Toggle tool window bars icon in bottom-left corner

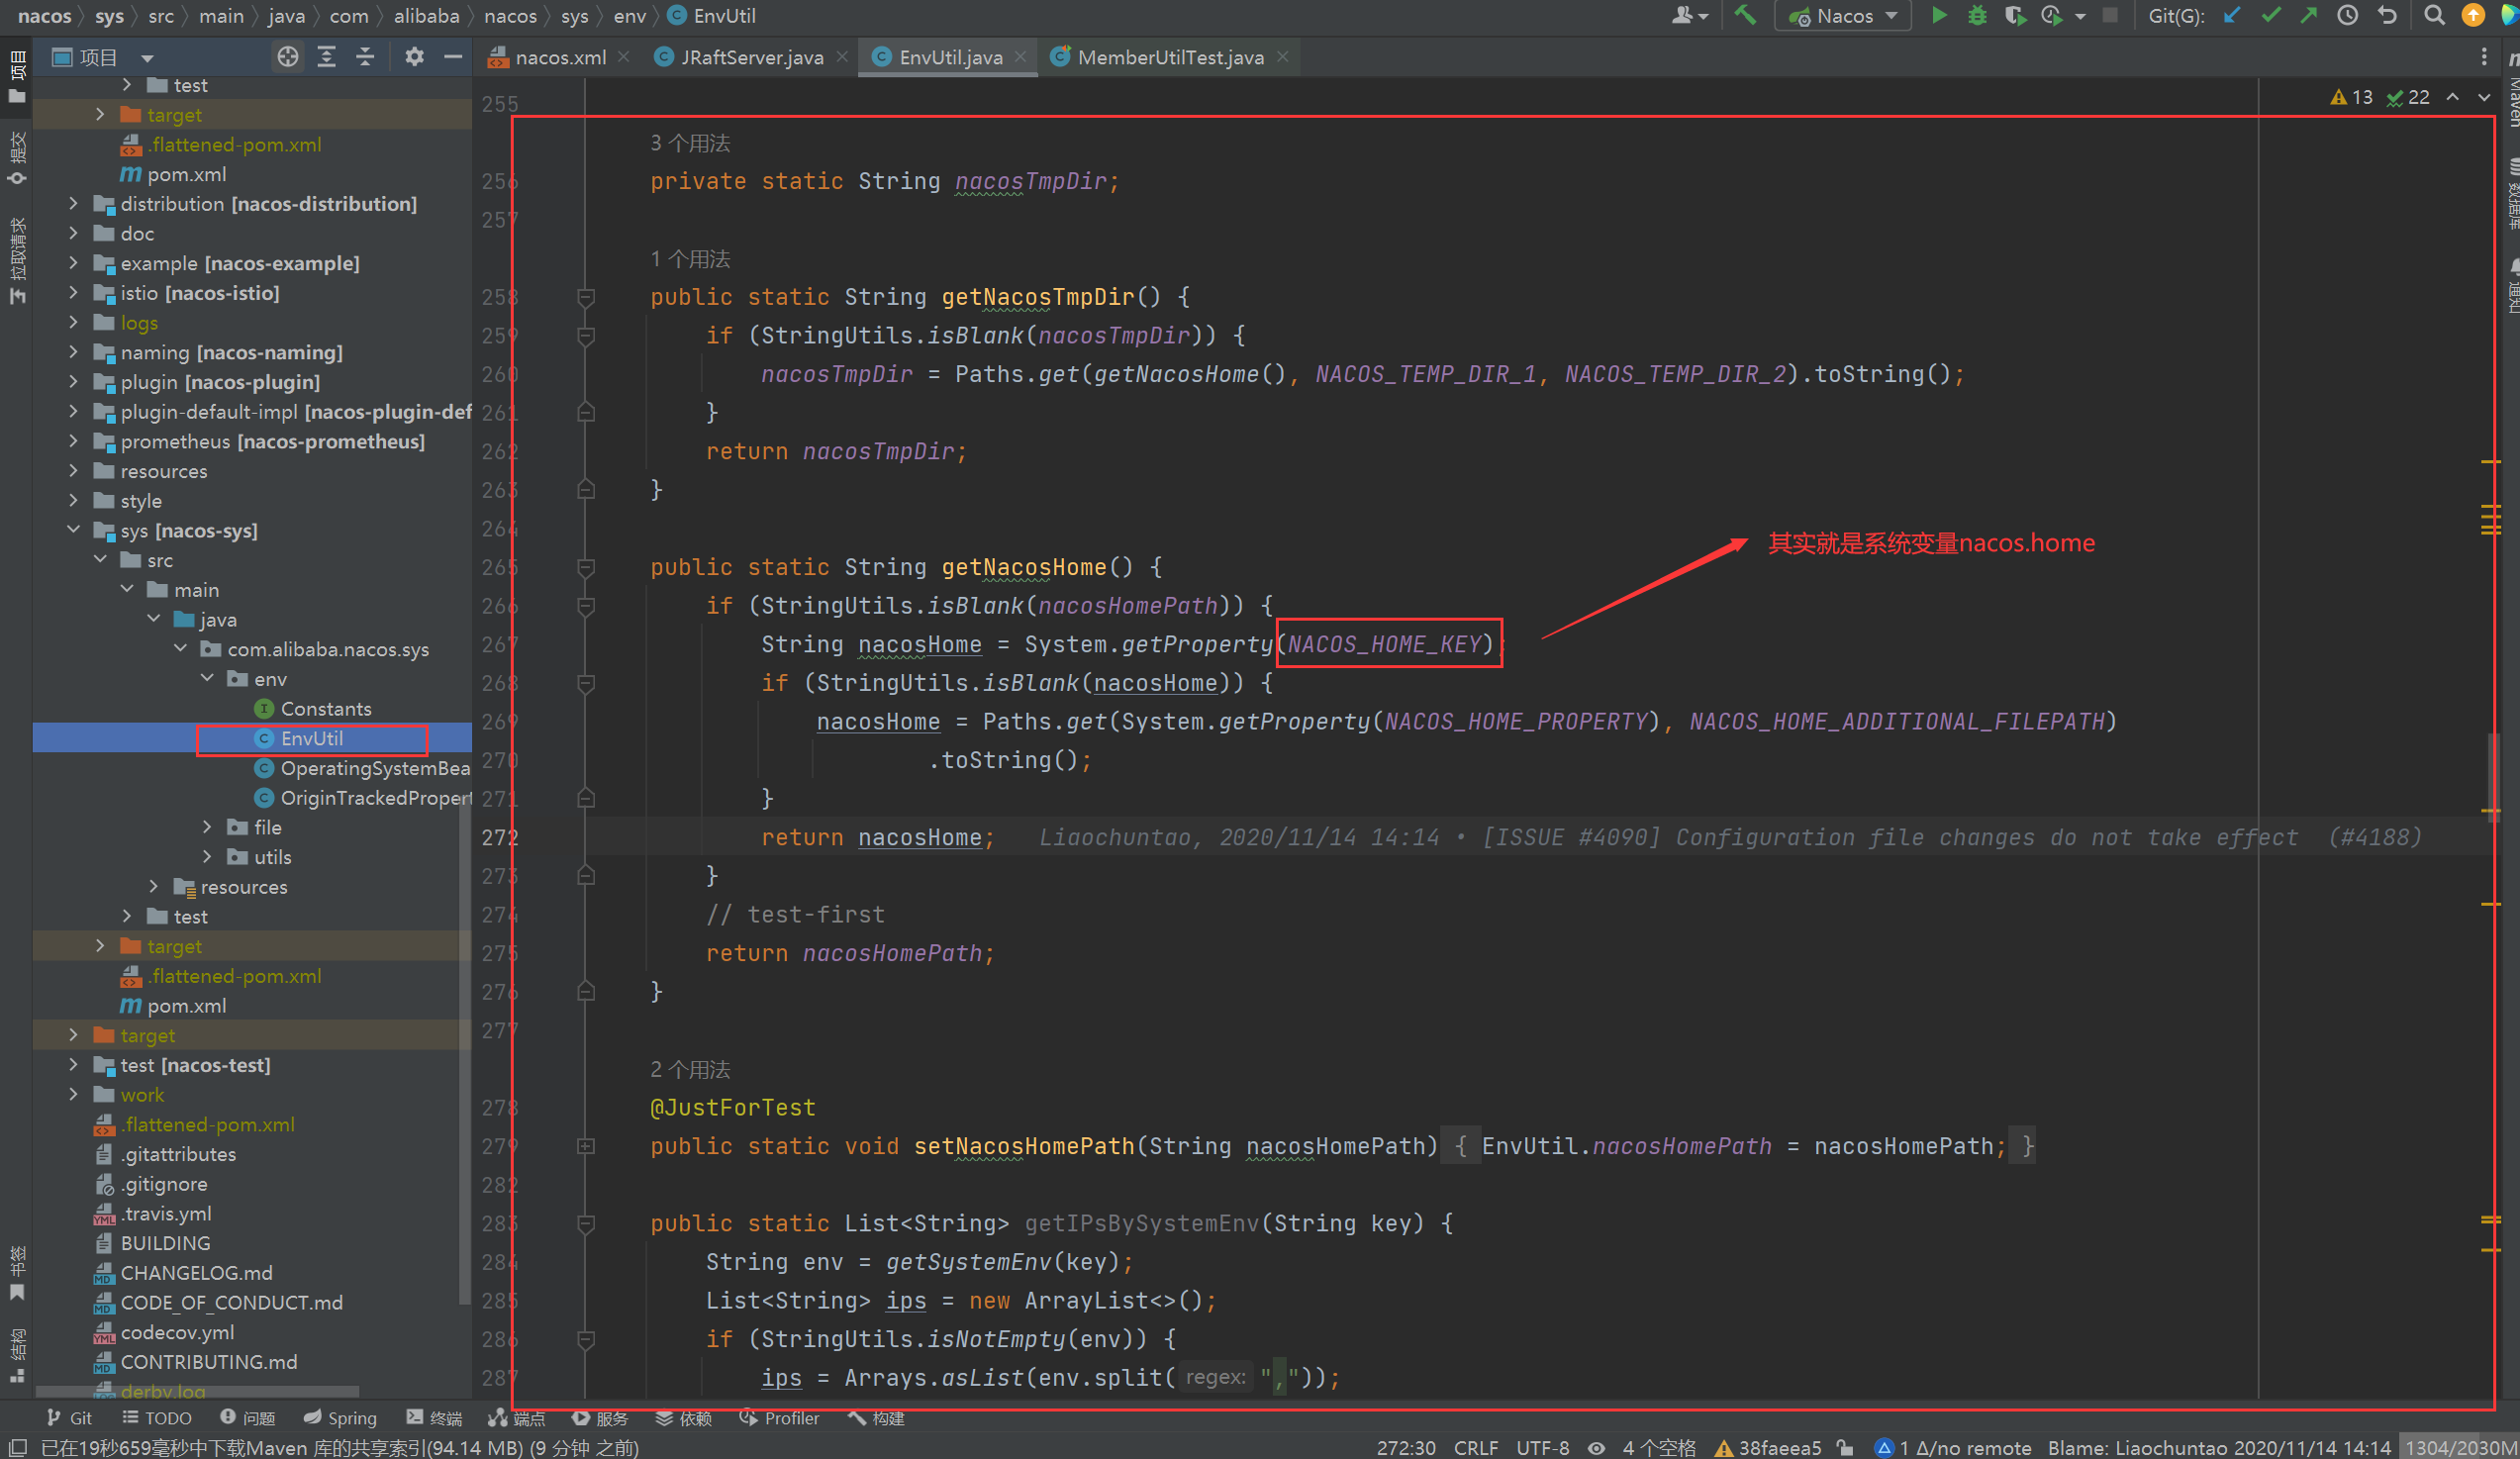pyautogui.click(x=17, y=1447)
